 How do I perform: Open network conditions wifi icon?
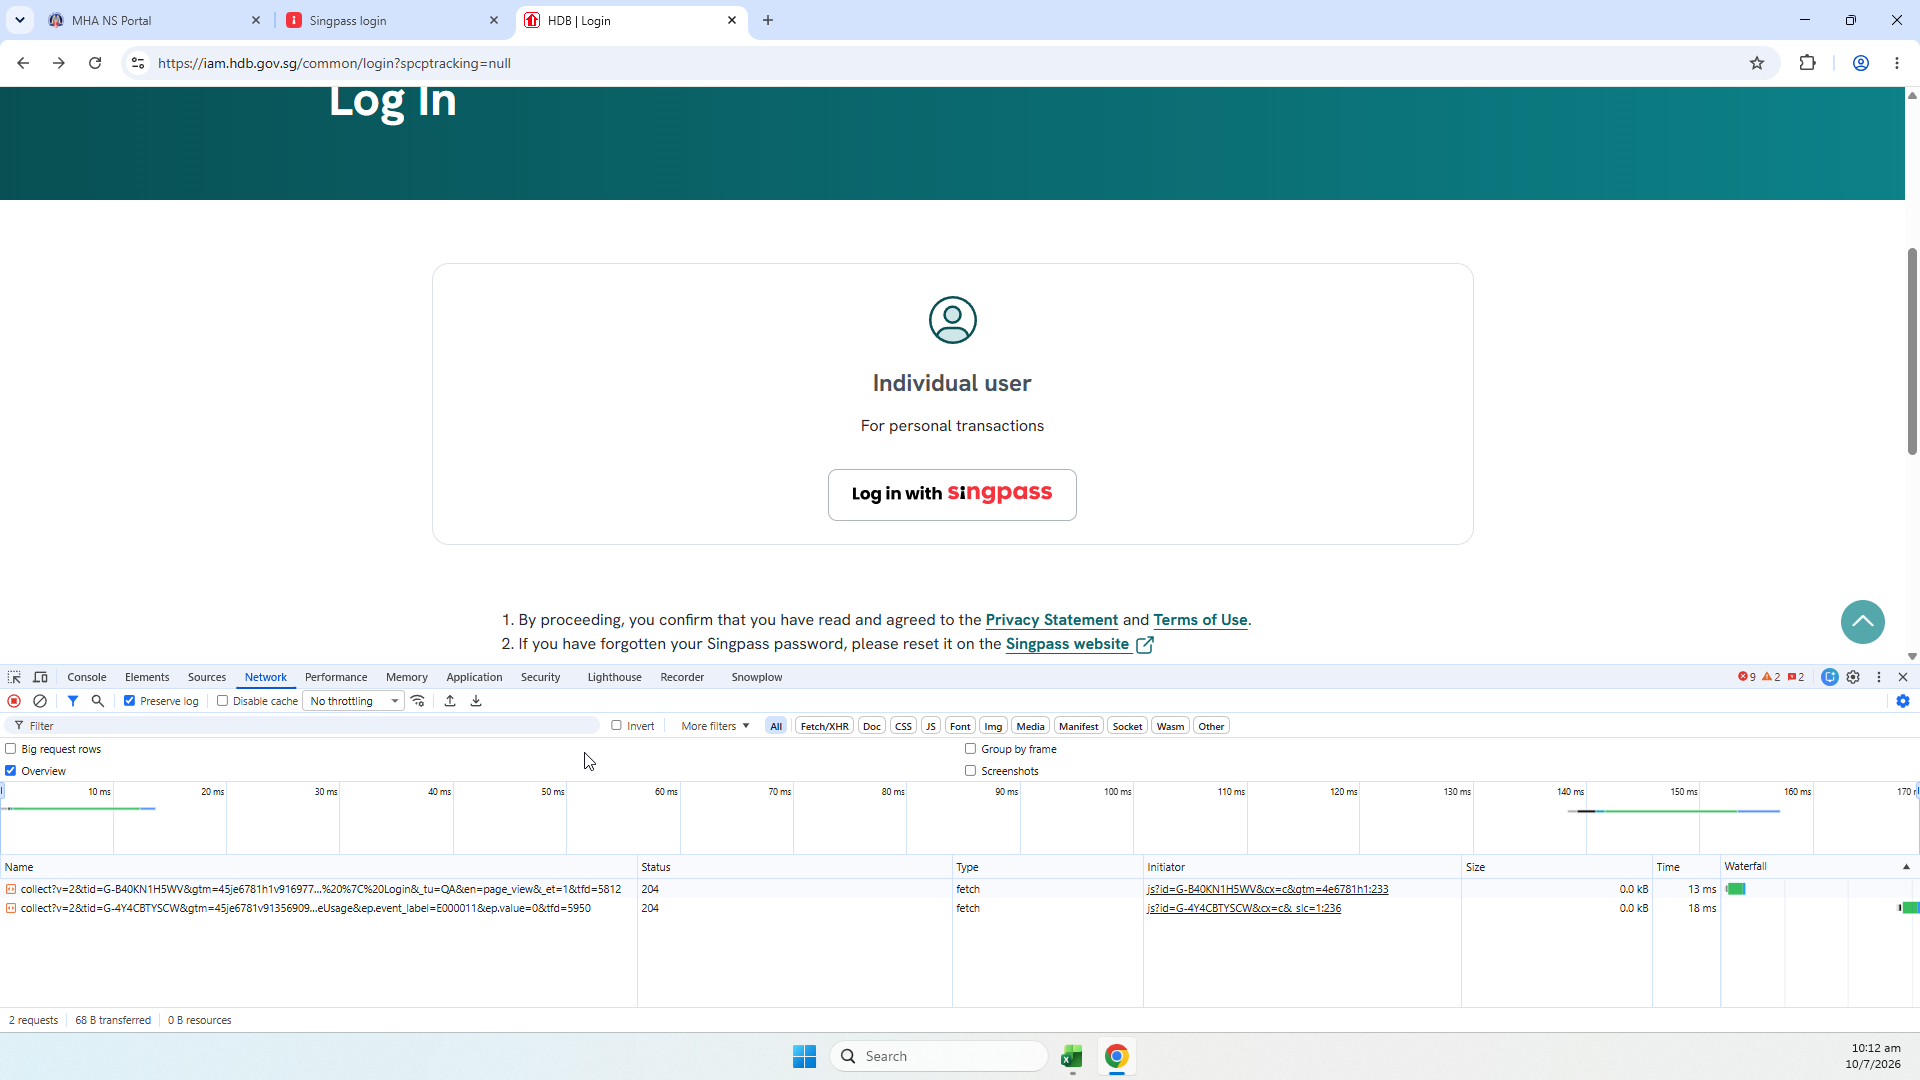pos(418,701)
